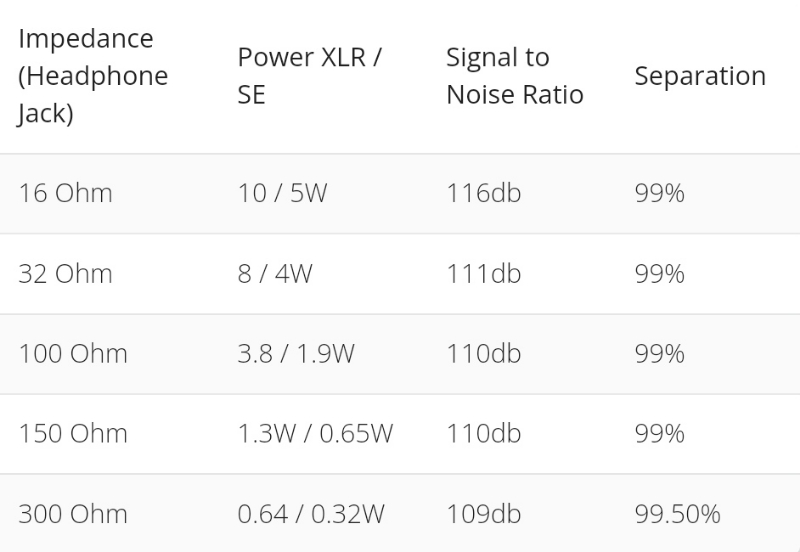Select the 0.64 / 0.32W power cell

pos(311,514)
